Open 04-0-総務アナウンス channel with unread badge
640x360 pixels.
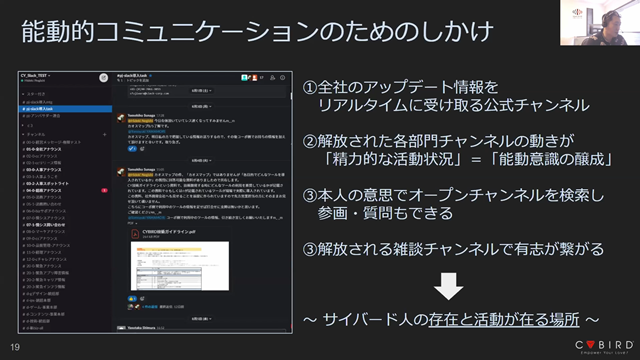click(x=65, y=191)
